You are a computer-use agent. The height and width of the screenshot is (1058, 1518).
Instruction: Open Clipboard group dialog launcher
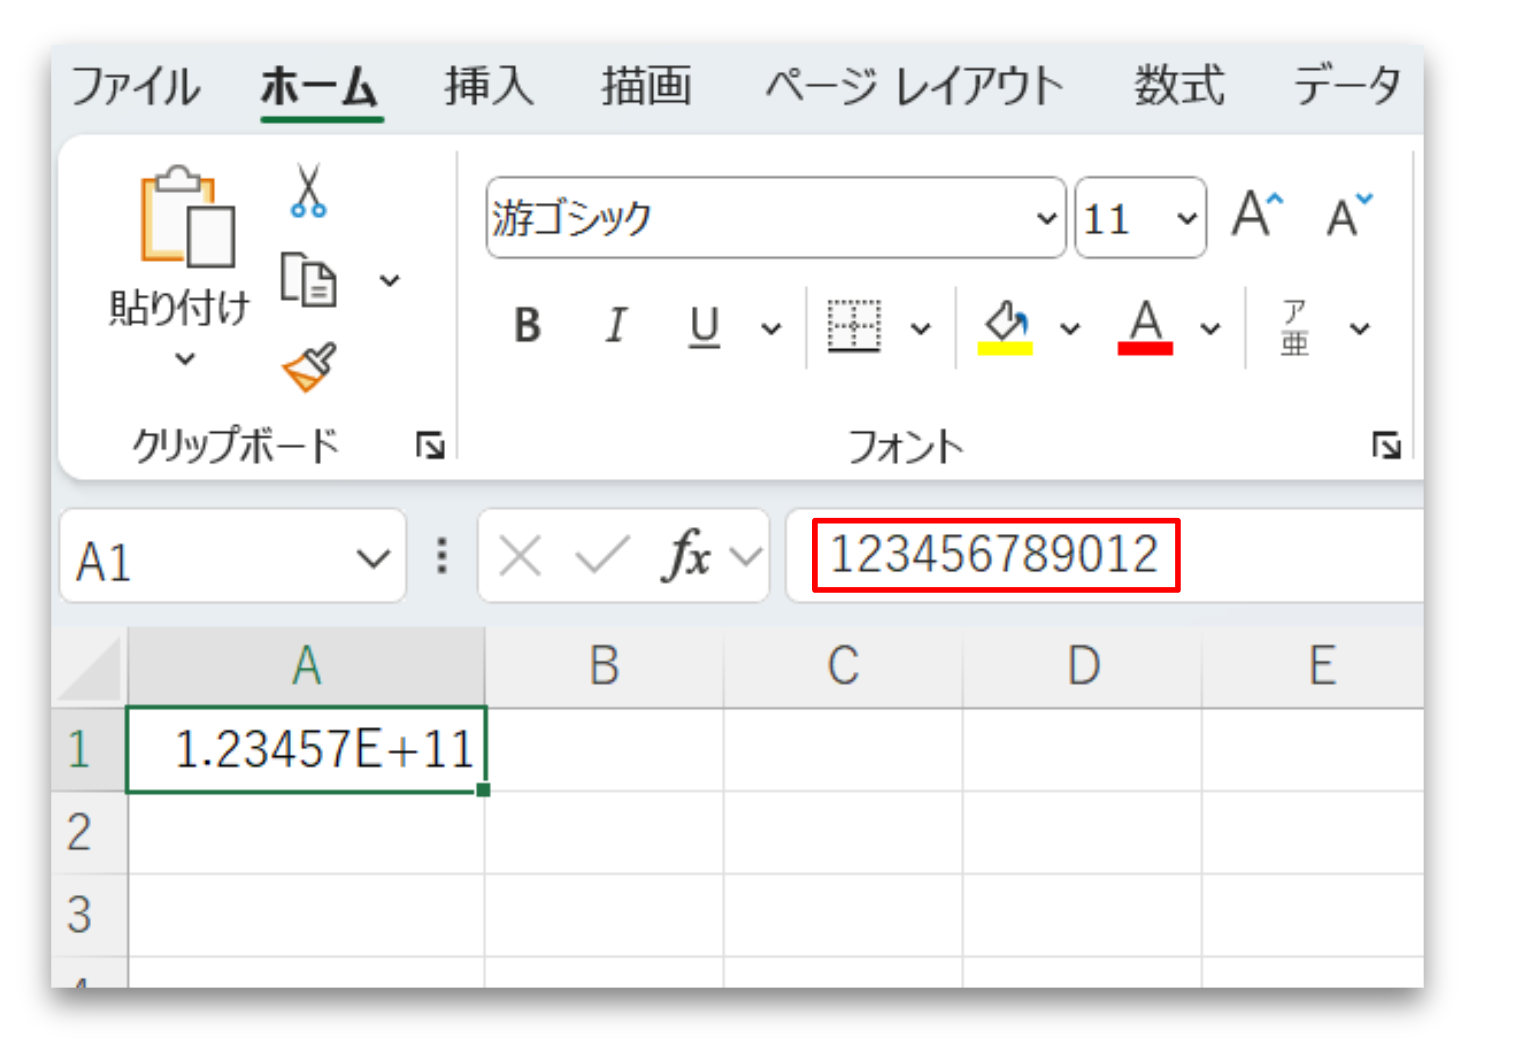[430, 445]
